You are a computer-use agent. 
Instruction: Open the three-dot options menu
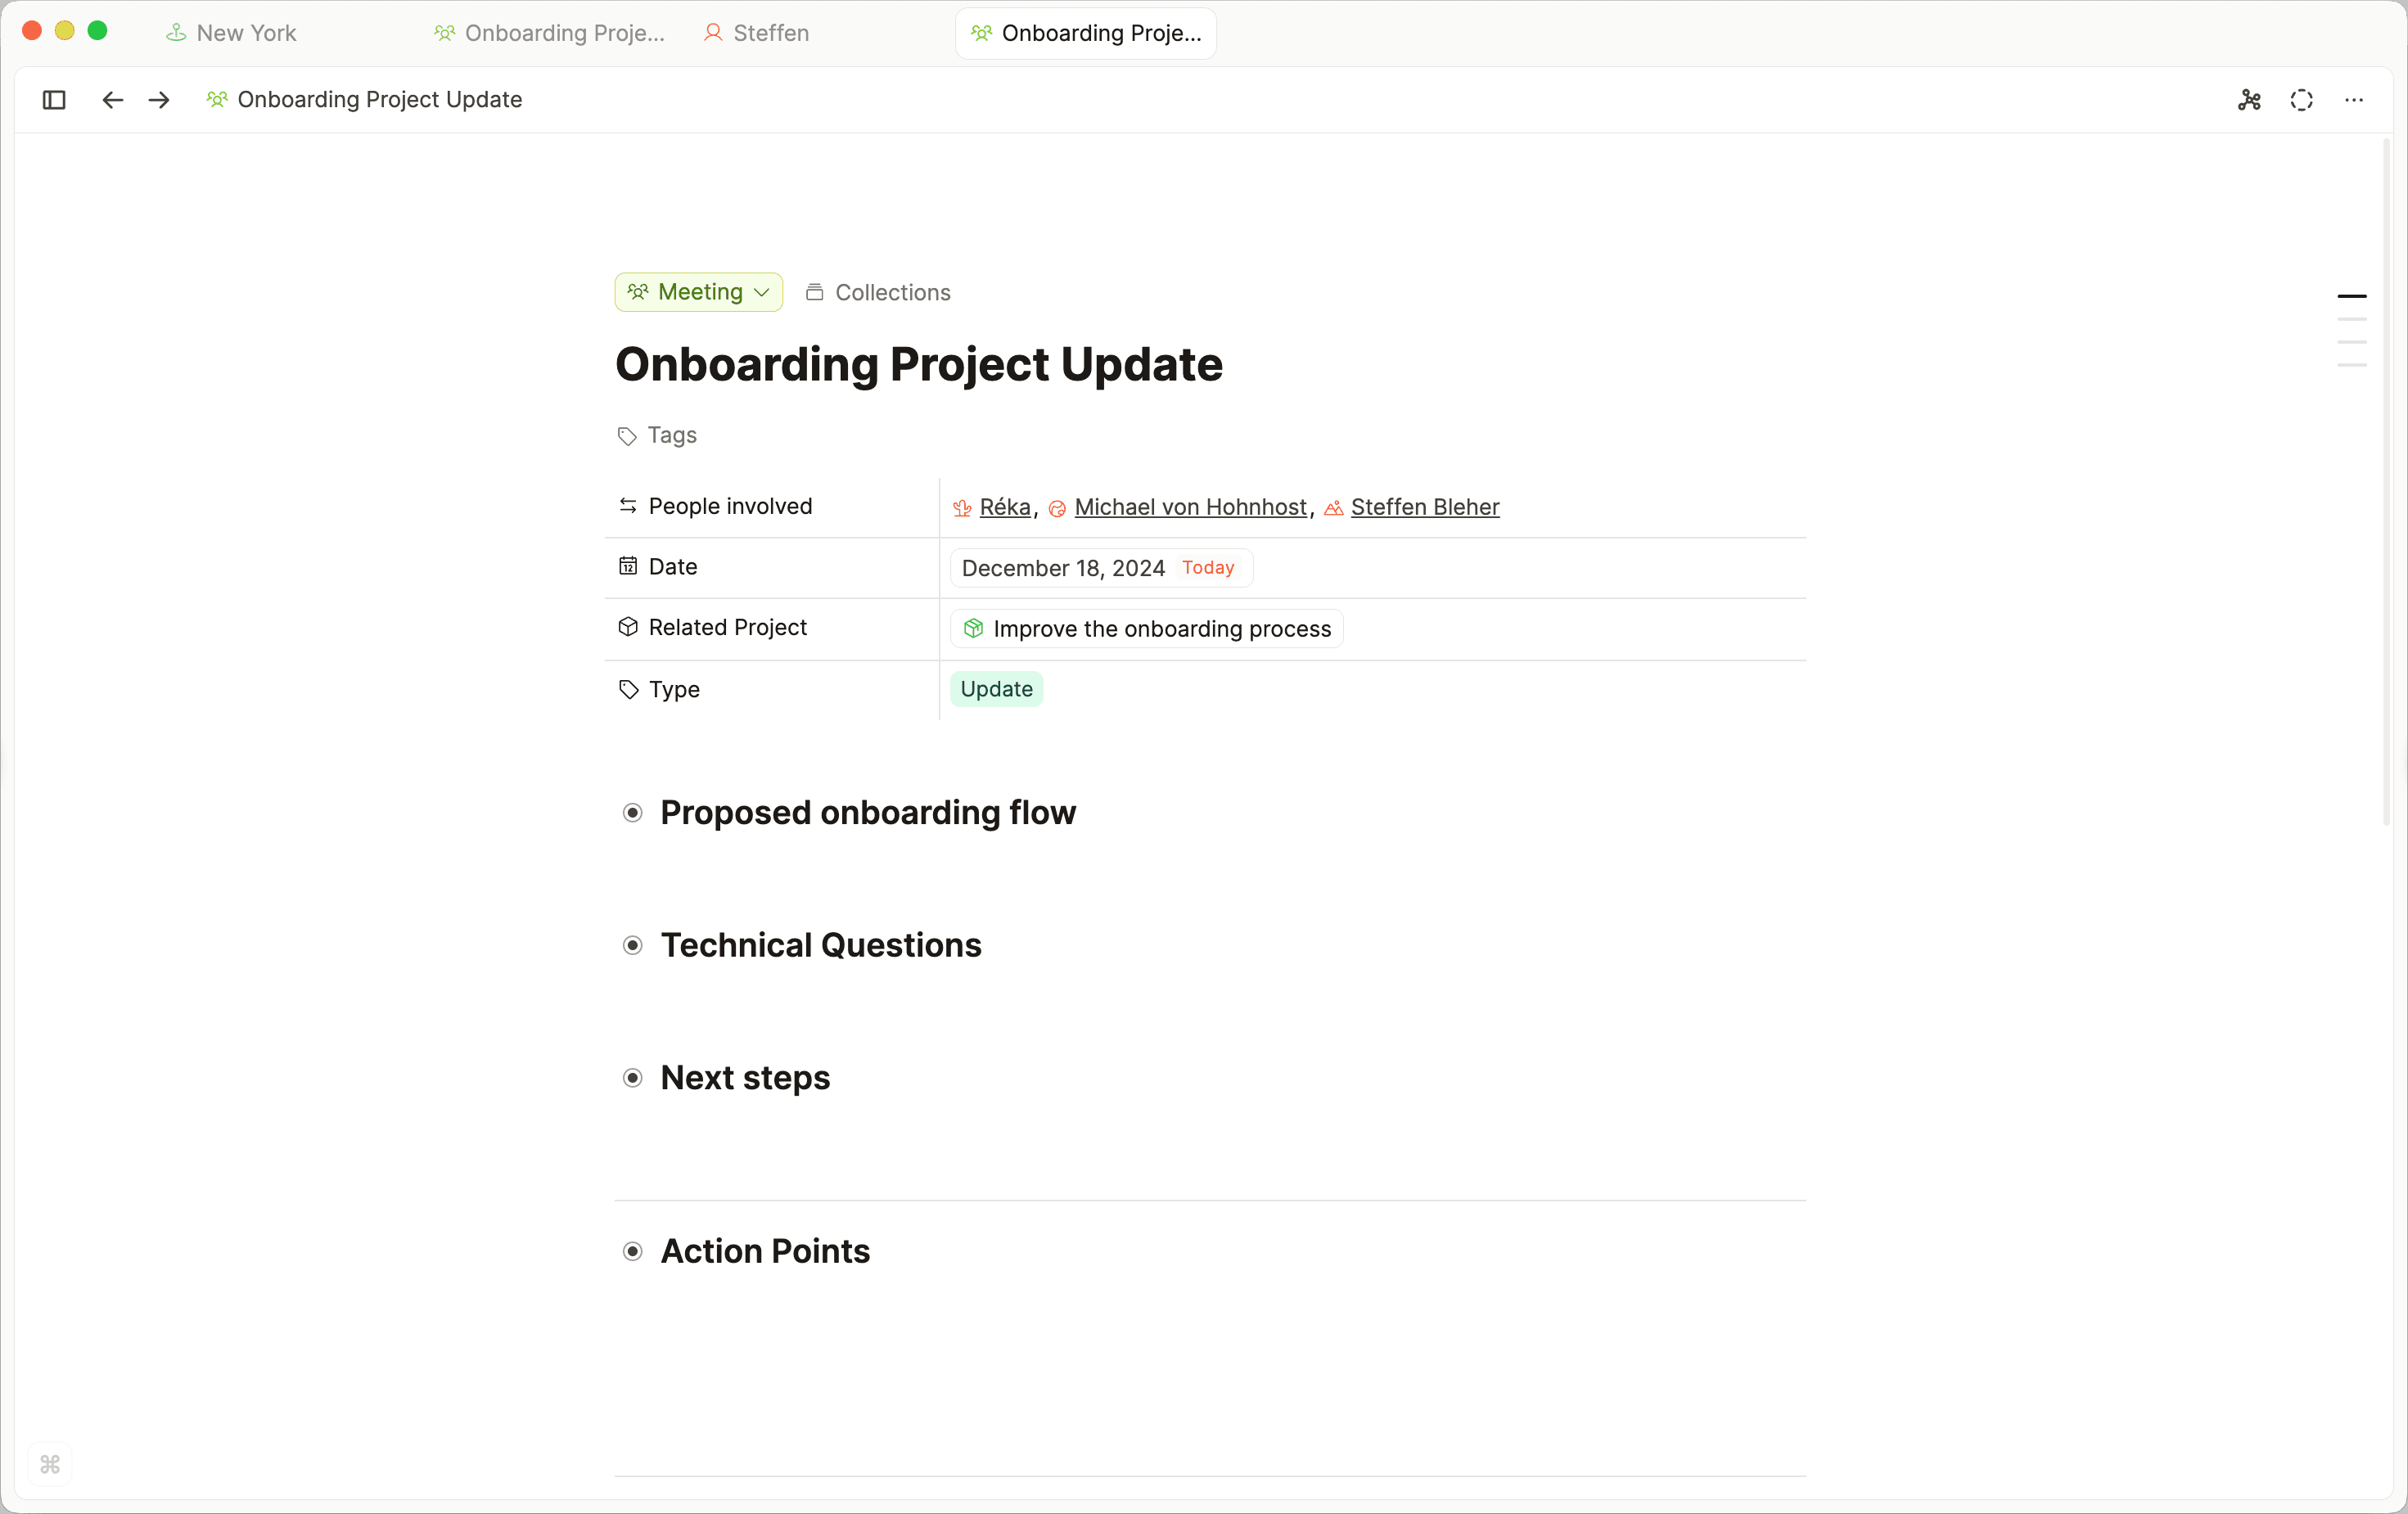(x=2355, y=100)
